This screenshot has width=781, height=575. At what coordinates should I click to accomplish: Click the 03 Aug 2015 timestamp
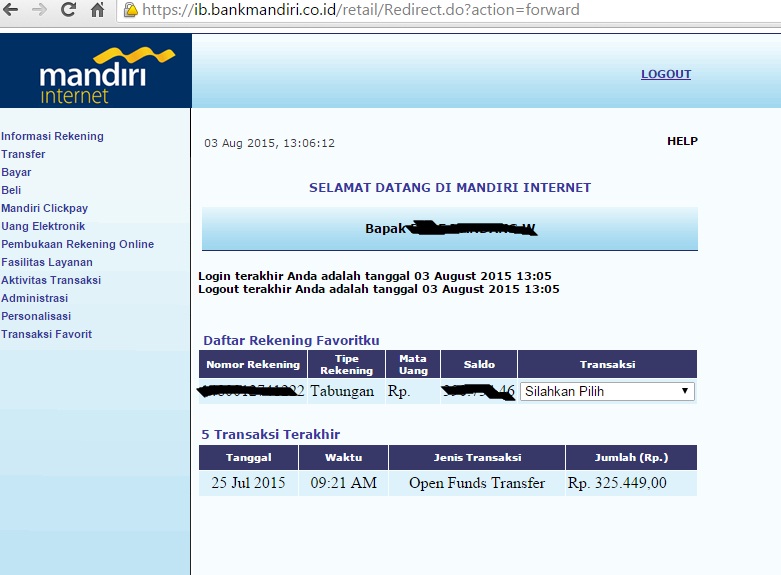click(x=269, y=144)
